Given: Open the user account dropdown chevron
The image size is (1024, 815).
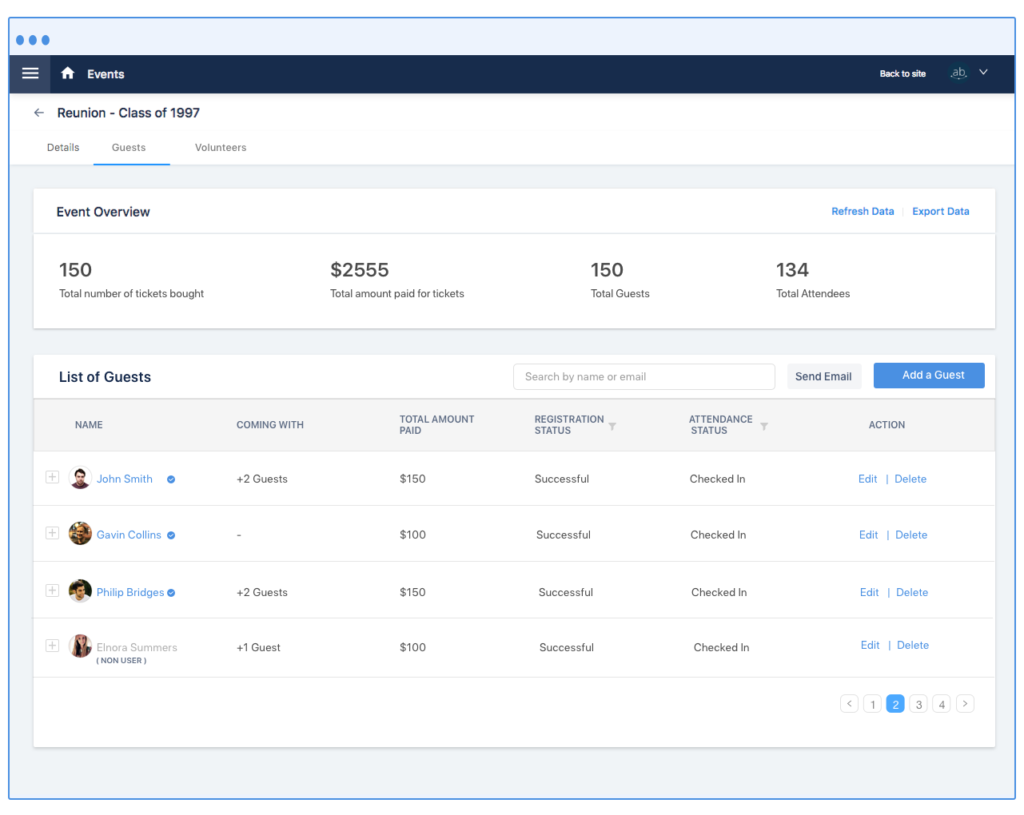Looking at the screenshot, I should click(x=983, y=72).
